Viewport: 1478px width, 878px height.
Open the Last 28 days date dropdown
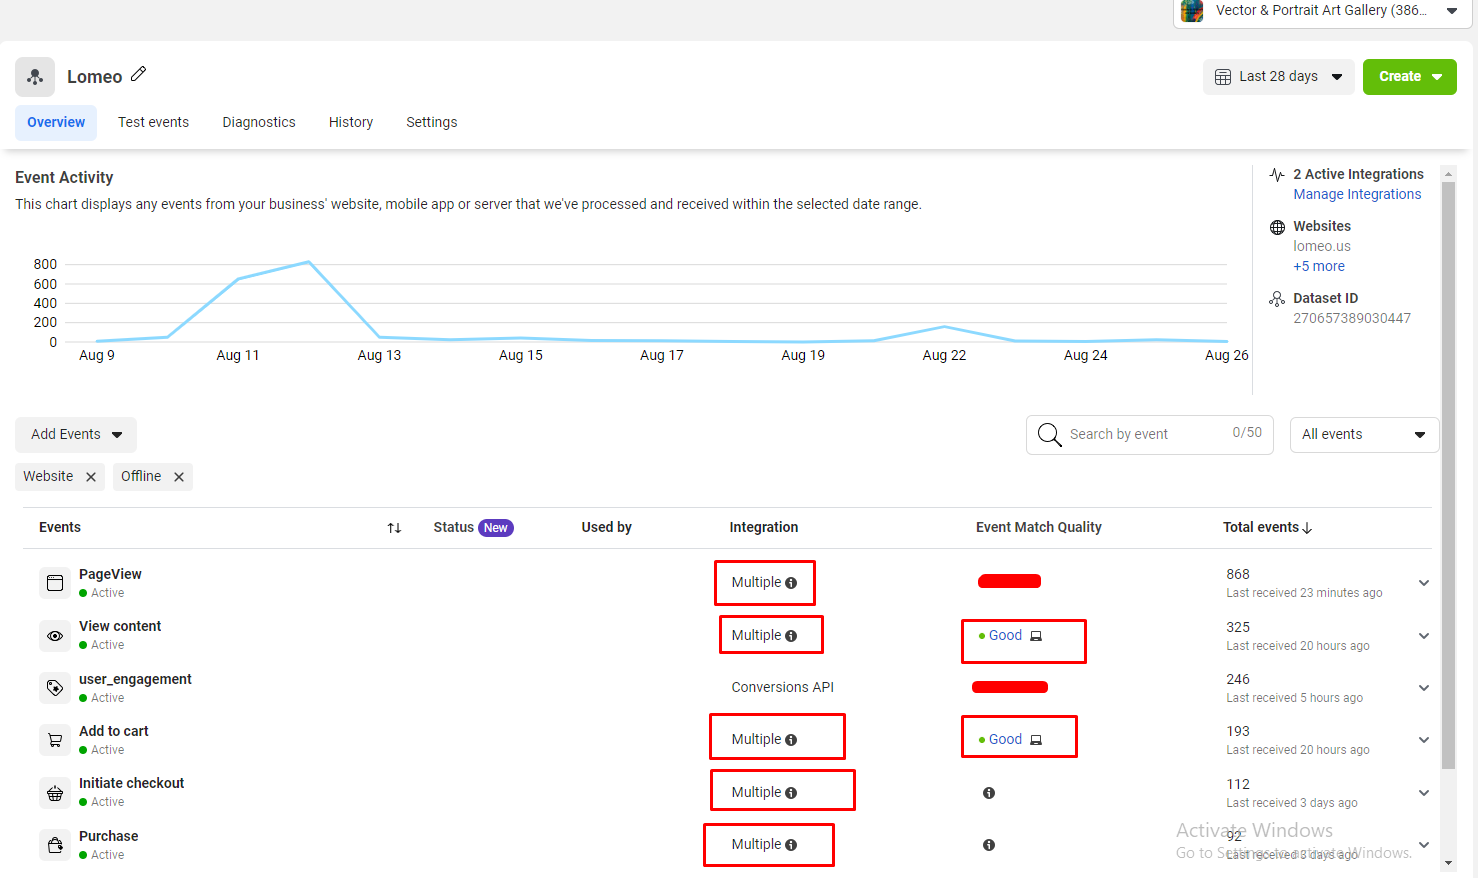[1278, 77]
